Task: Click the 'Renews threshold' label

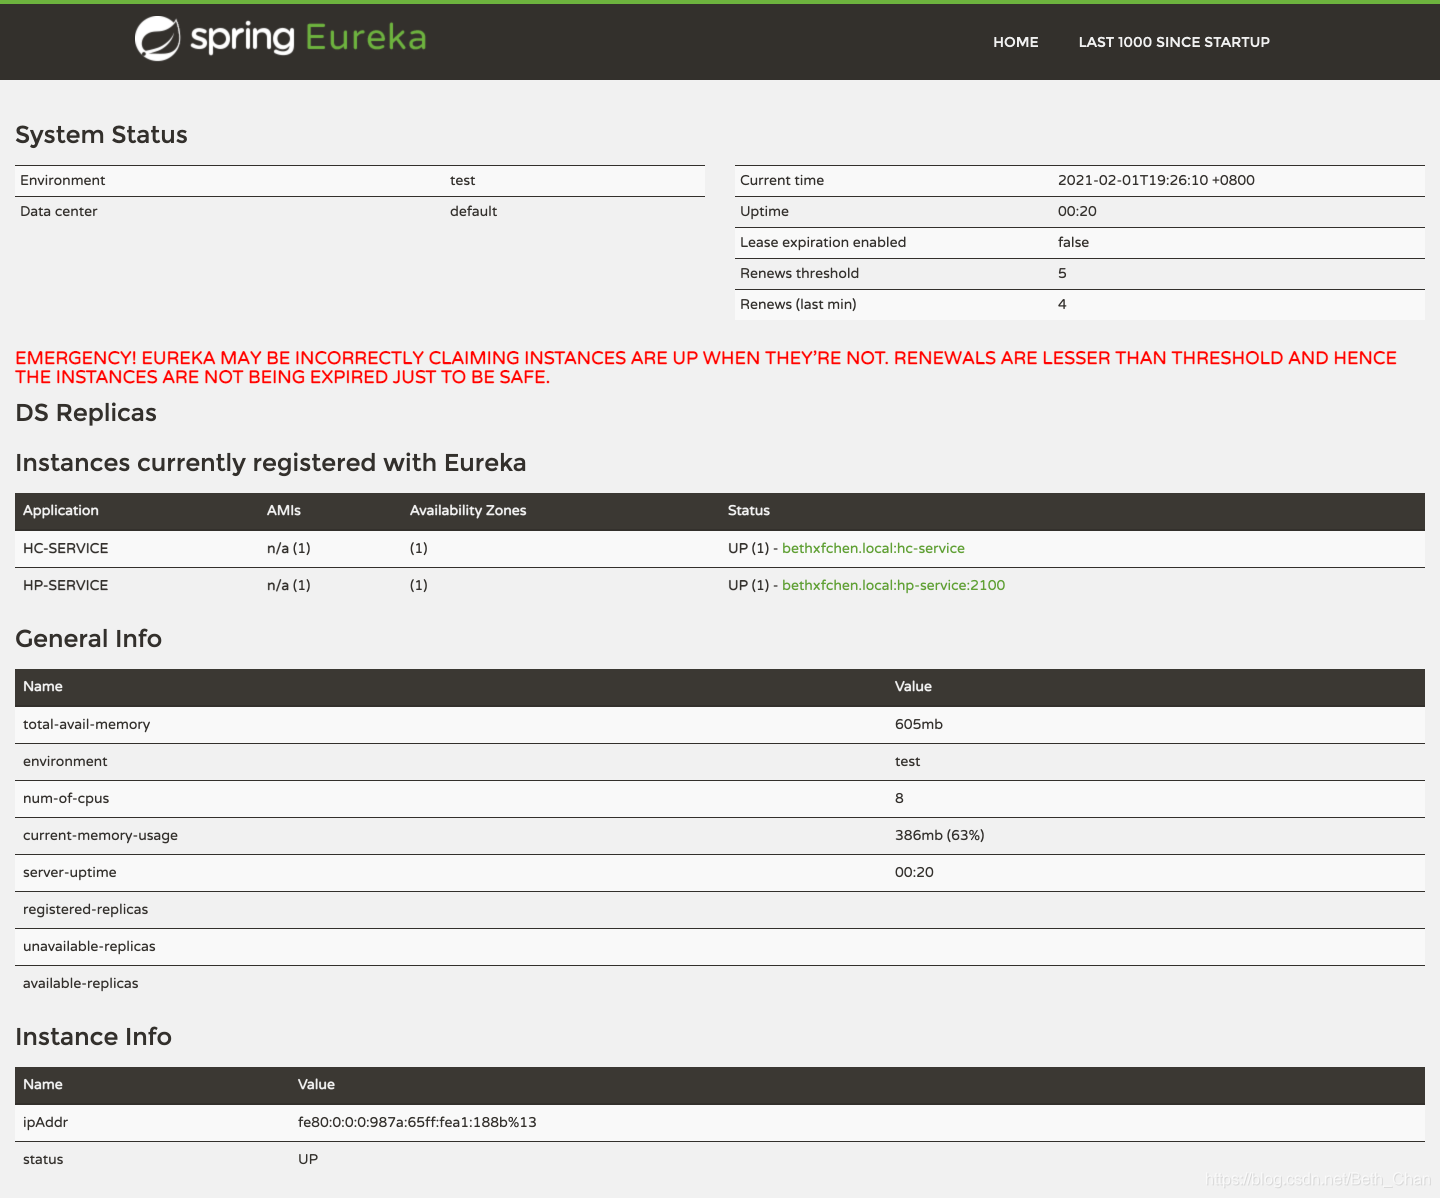Action: click(x=799, y=273)
